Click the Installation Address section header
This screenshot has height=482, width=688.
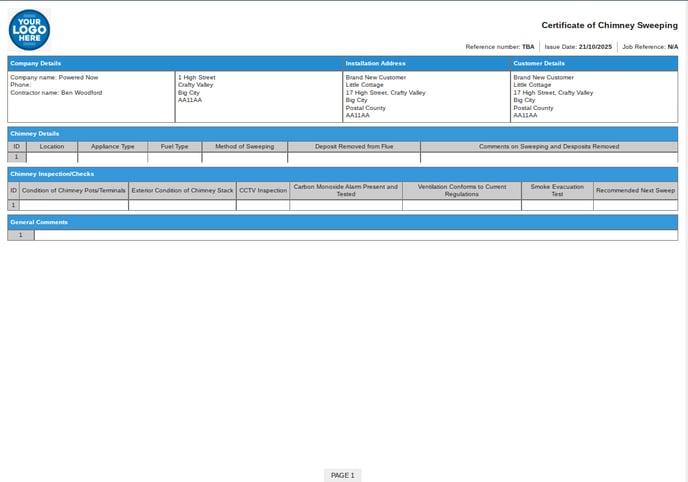coord(375,63)
